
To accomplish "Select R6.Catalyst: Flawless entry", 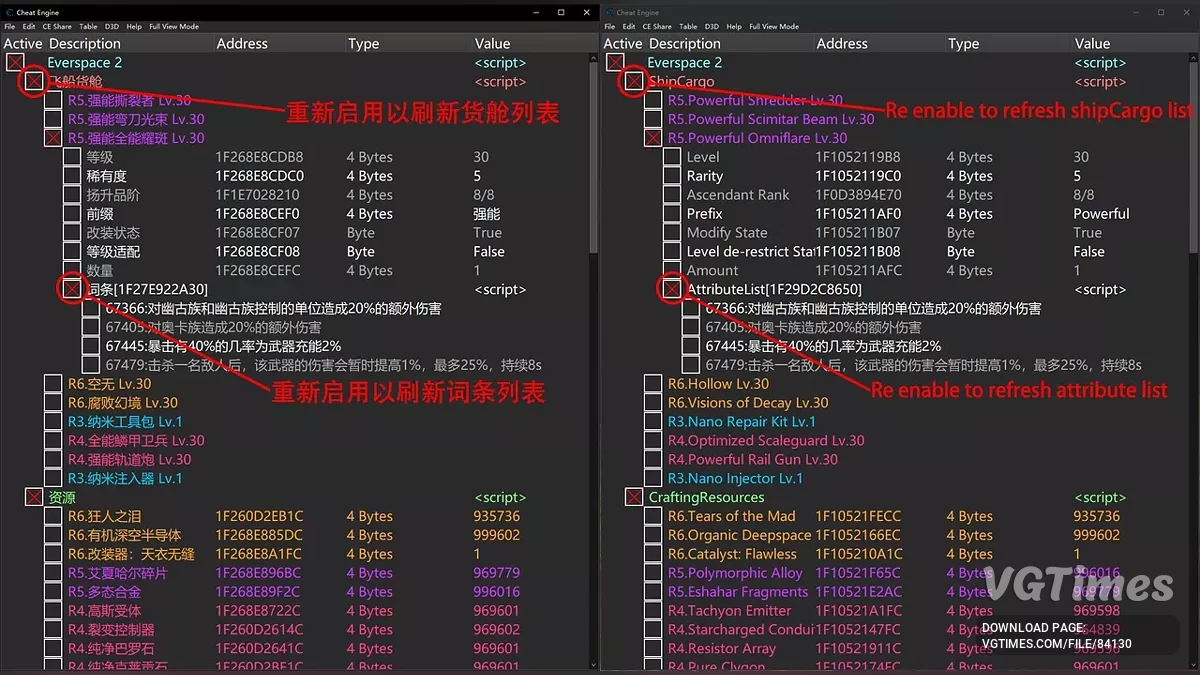I will [x=732, y=554].
